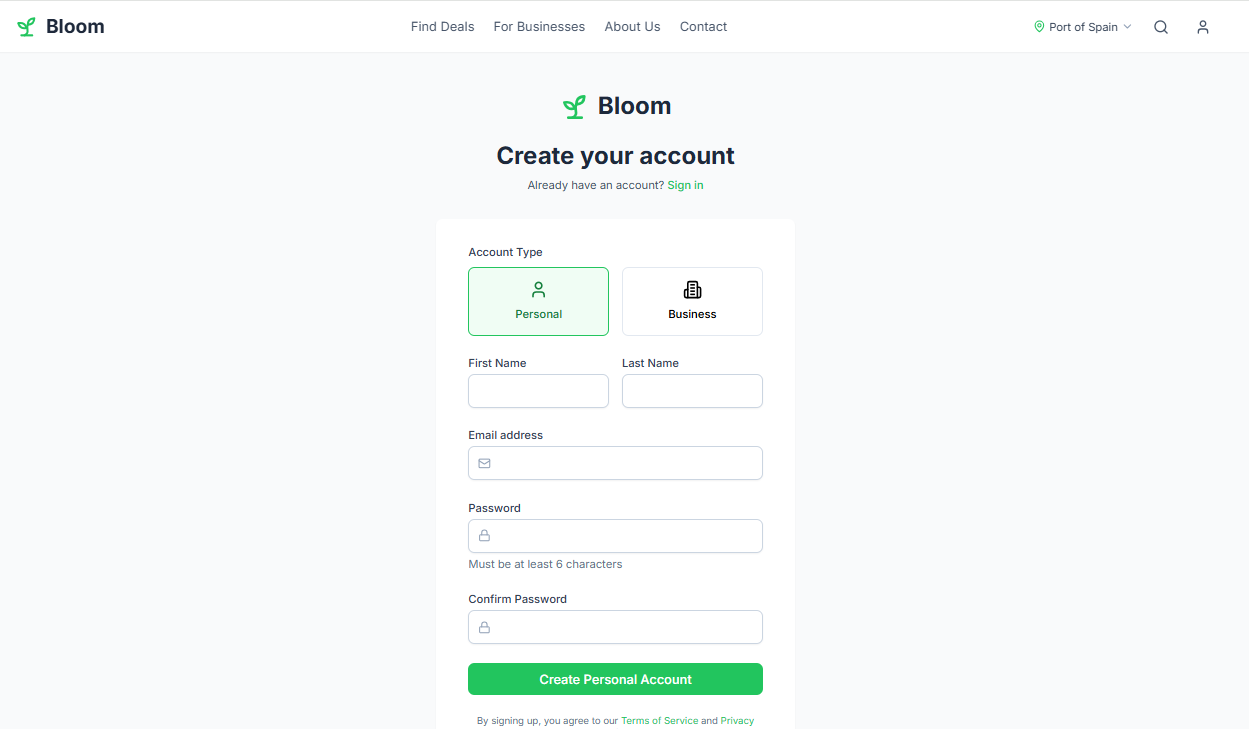Click the envelope icon in email field
Screen dimensions: 1249x729
pos(484,463)
